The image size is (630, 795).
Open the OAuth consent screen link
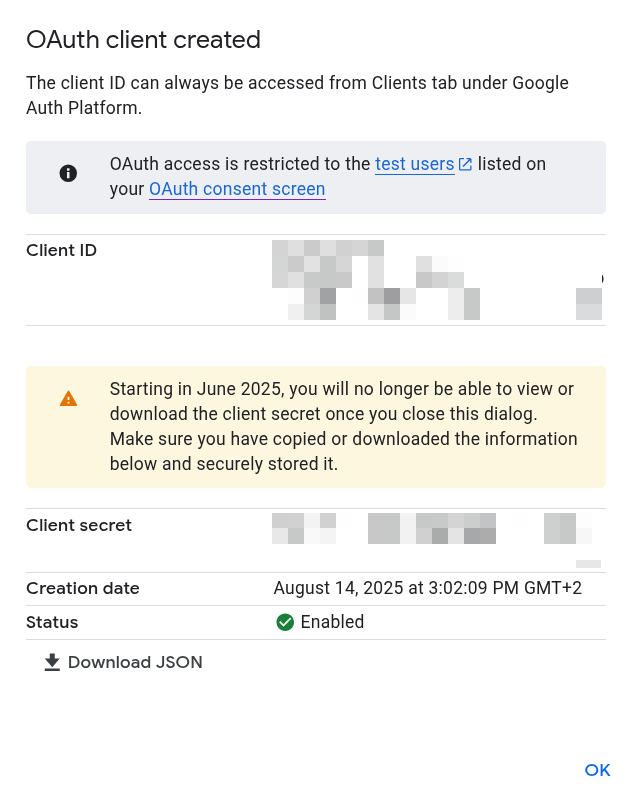coord(237,189)
